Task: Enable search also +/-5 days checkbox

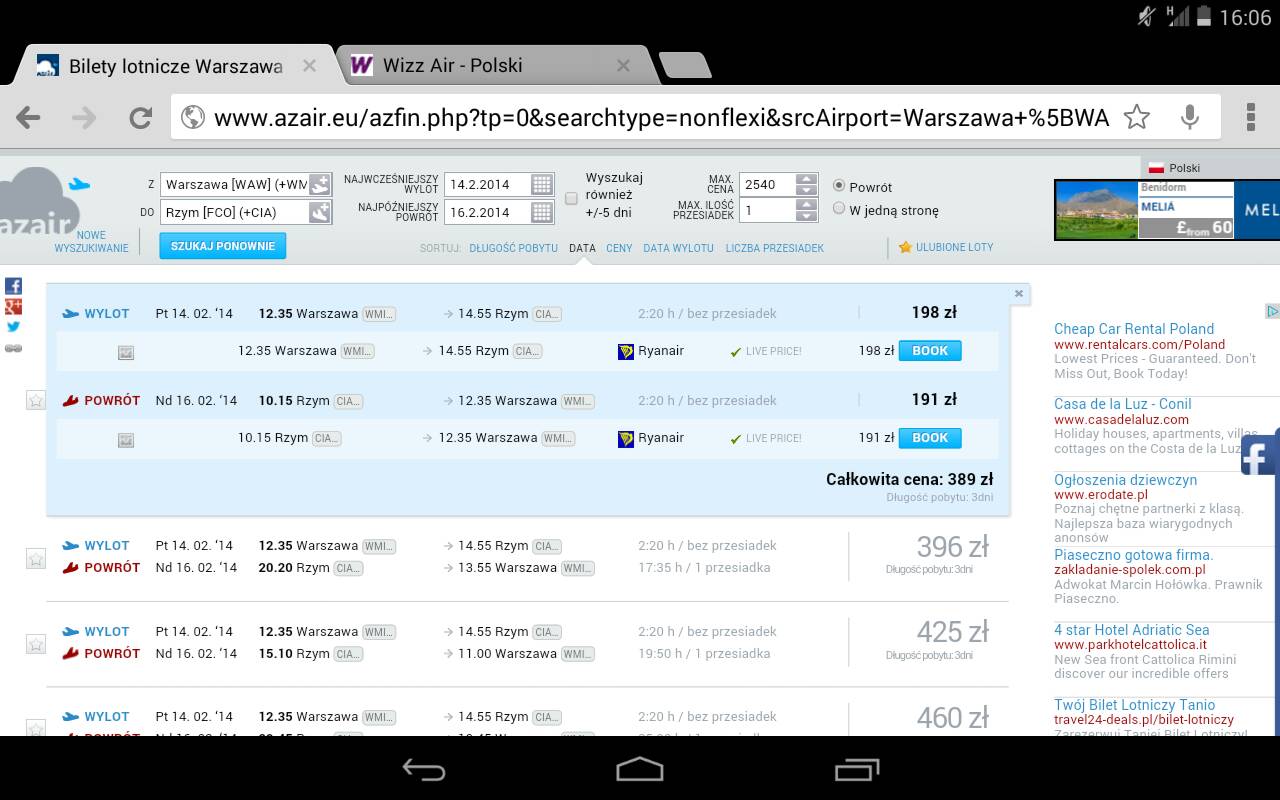Action: [x=571, y=199]
